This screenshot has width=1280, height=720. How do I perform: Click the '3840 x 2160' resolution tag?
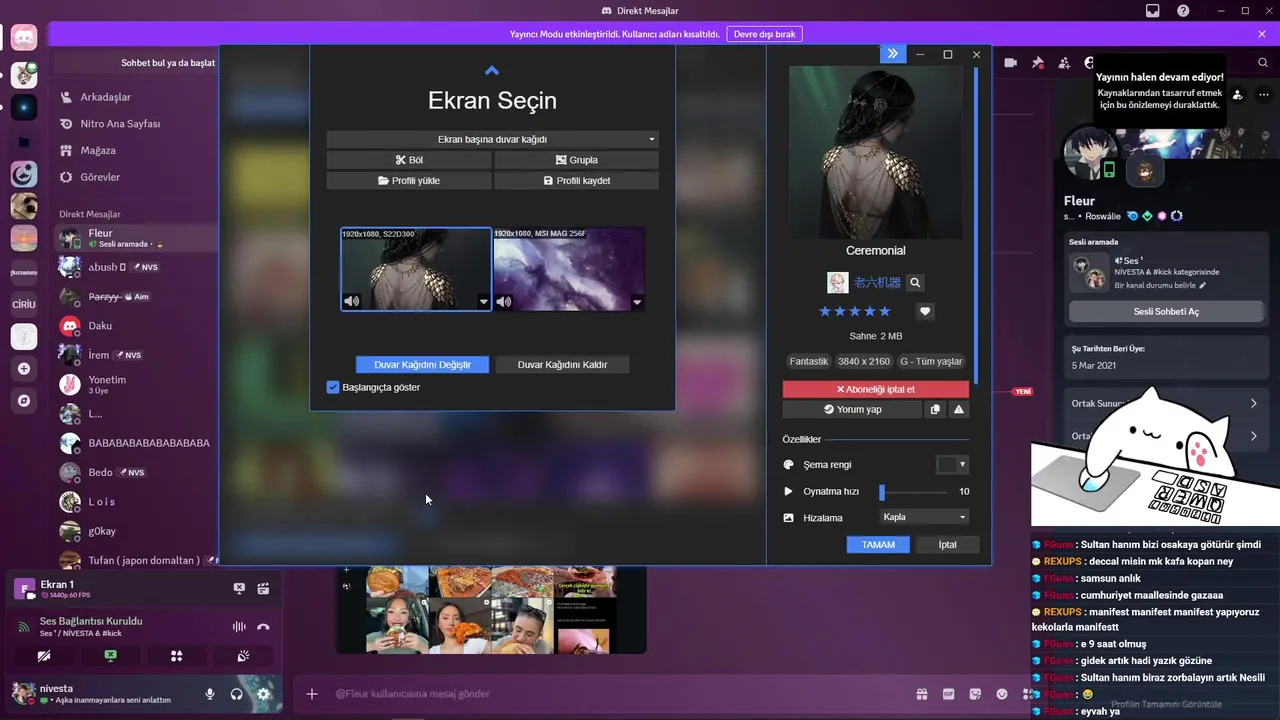click(x=864, y=361)
